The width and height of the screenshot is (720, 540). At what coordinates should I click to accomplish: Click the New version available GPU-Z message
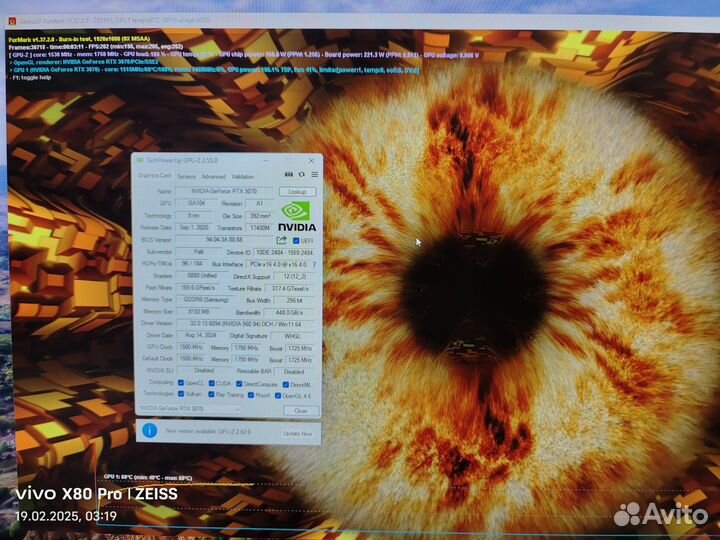(208, 431)
